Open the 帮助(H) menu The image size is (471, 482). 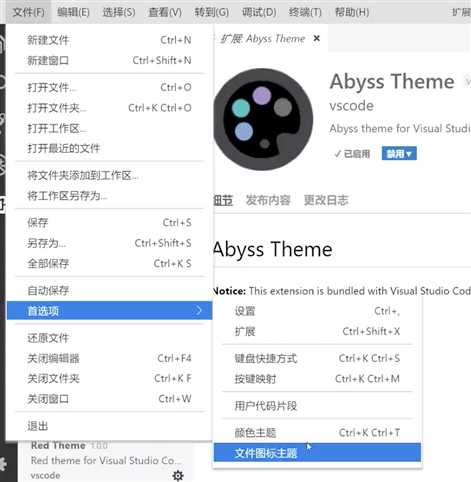[352, 12]
